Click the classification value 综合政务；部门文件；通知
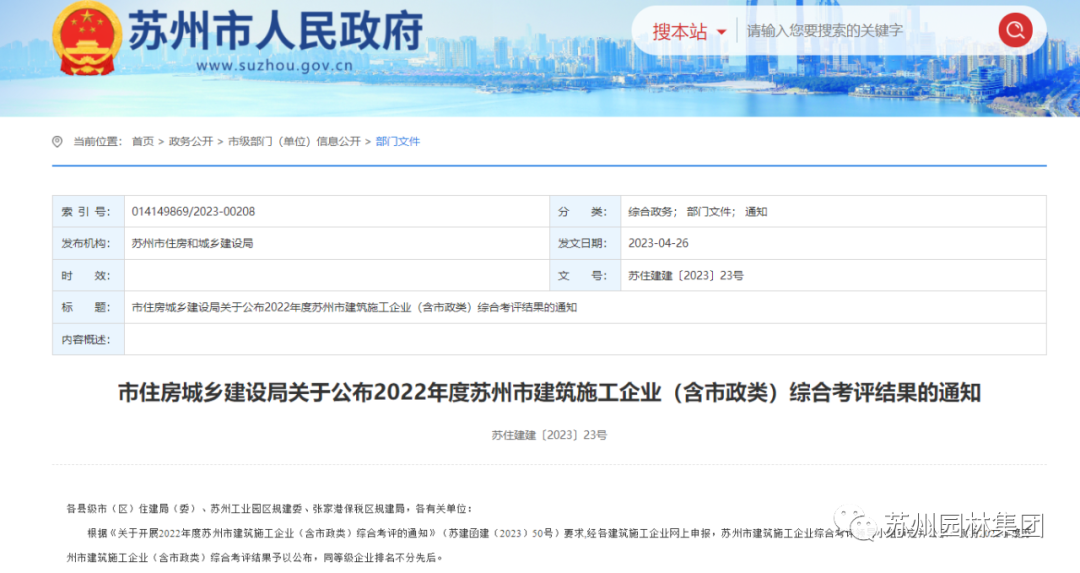This screenshot has height=573, width=1080. tap(697, 212)
